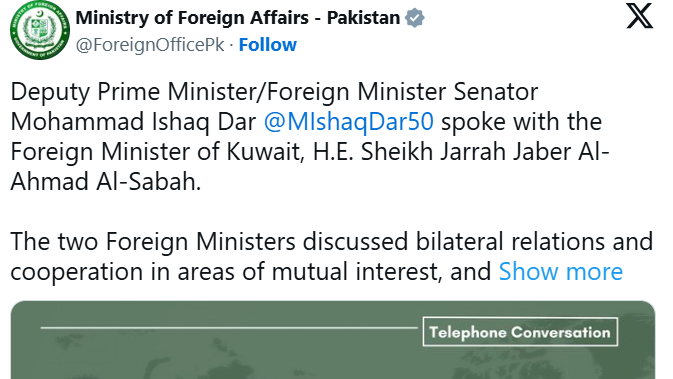Open the @MIshaqDar50 mention
The image size is (673, 379).
[349, 121]
